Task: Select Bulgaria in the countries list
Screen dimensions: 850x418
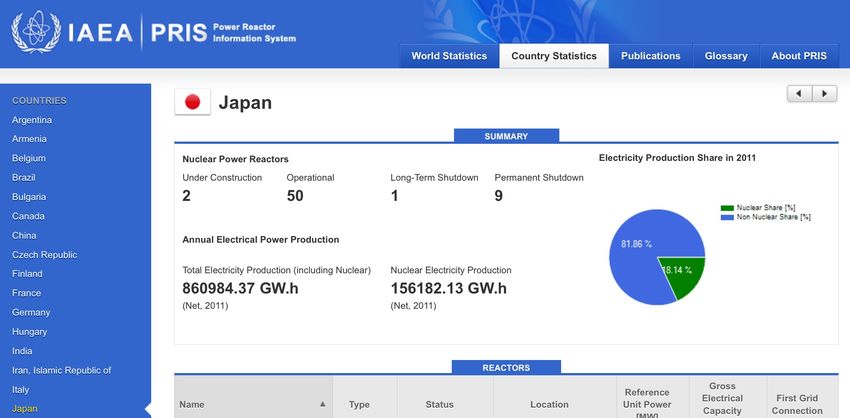Action: (x=29, y=197)
